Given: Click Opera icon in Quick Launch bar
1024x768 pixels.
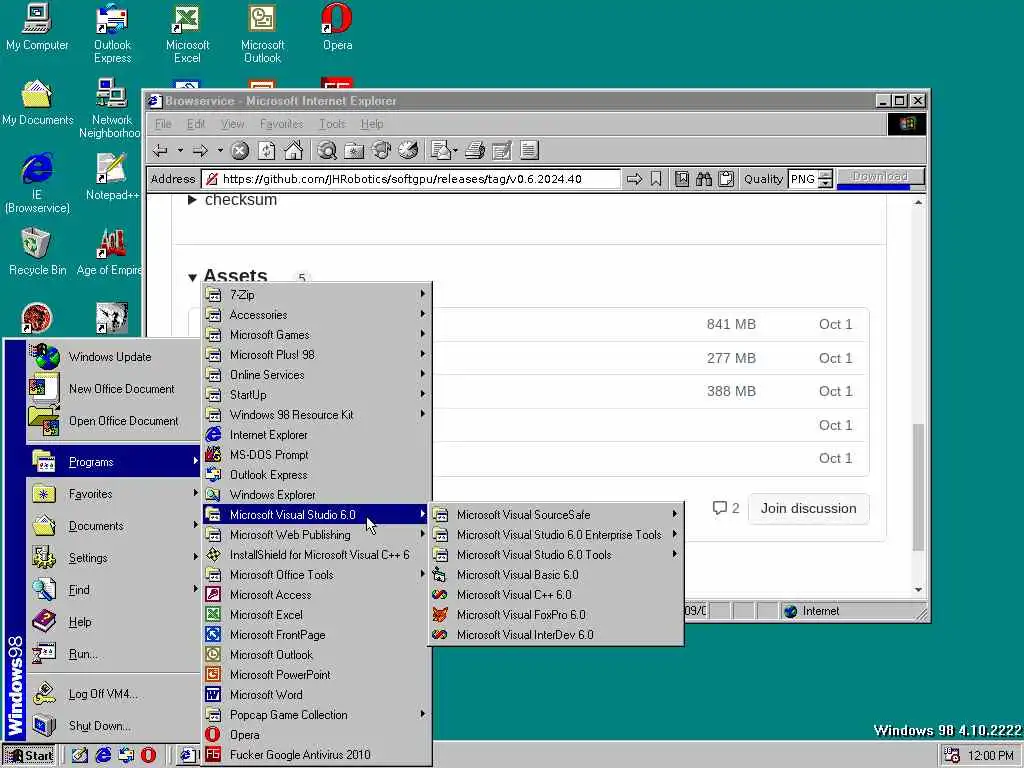Looking at the screenshot, I should point(149,755).
